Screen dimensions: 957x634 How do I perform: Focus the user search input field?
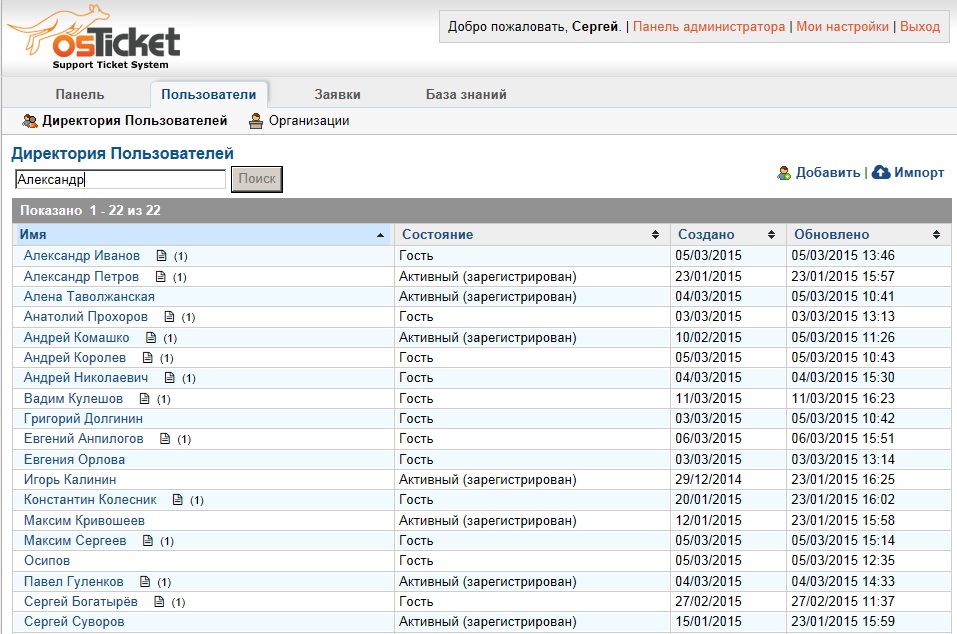pyautogui.click(x=120, y=179)
